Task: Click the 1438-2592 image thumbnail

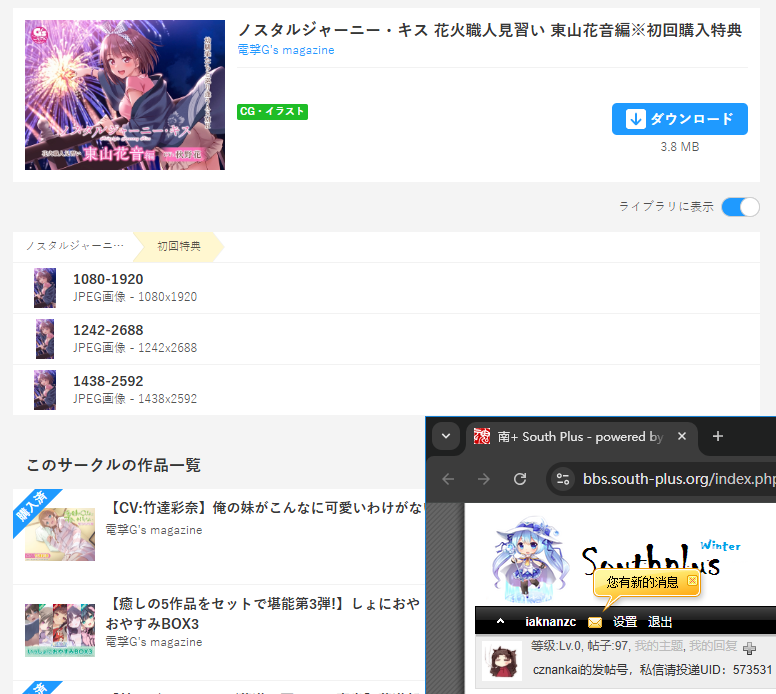Action: click(45, 390)
